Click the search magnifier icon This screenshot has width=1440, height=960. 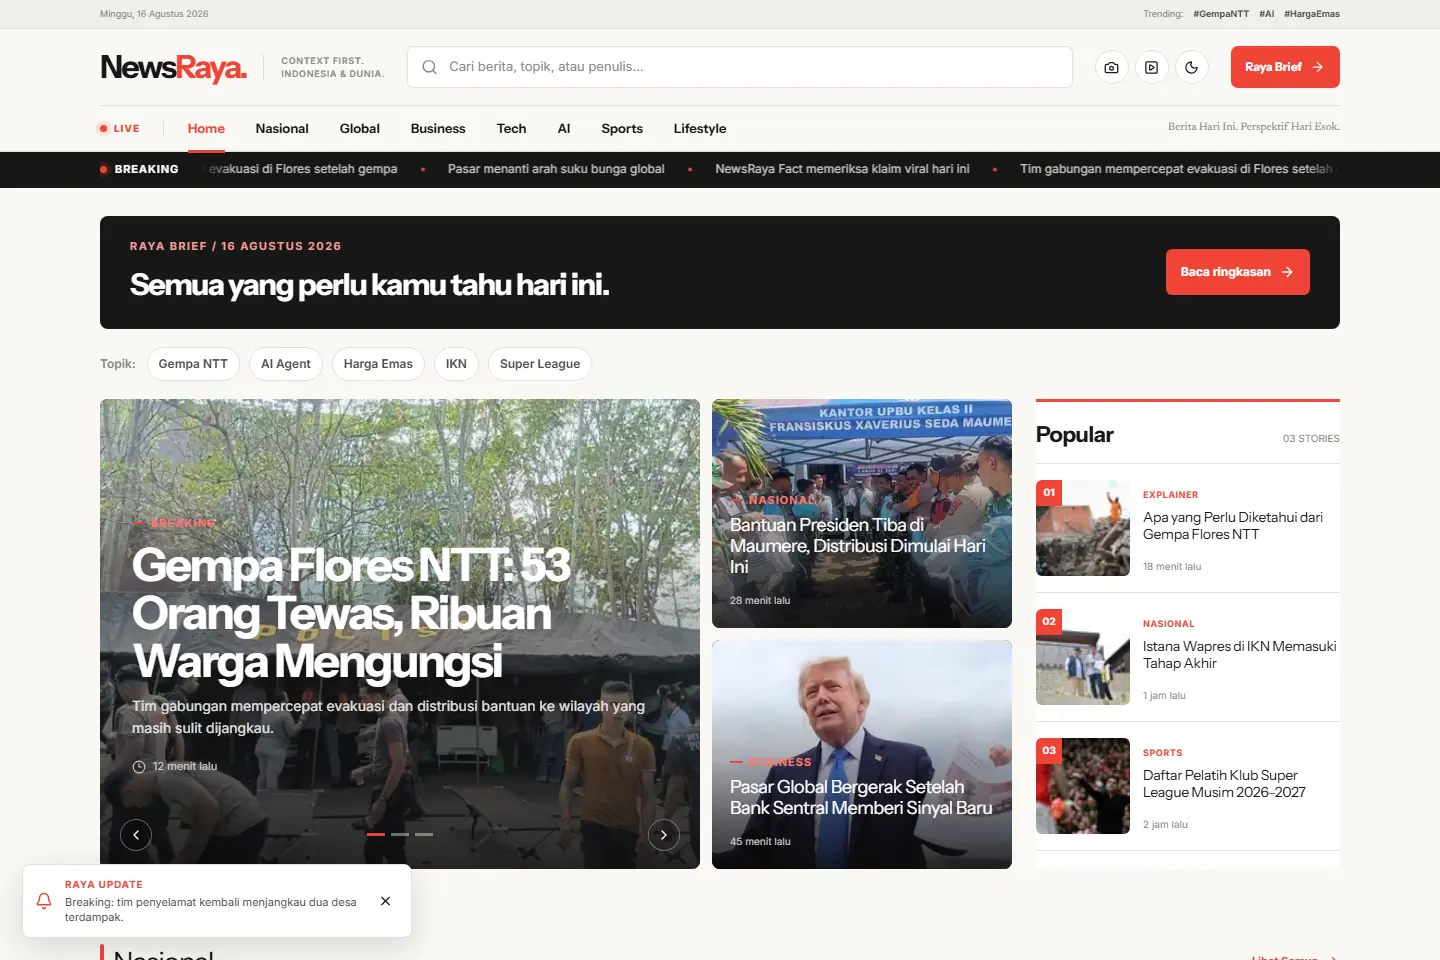click(x=429, y=67)
